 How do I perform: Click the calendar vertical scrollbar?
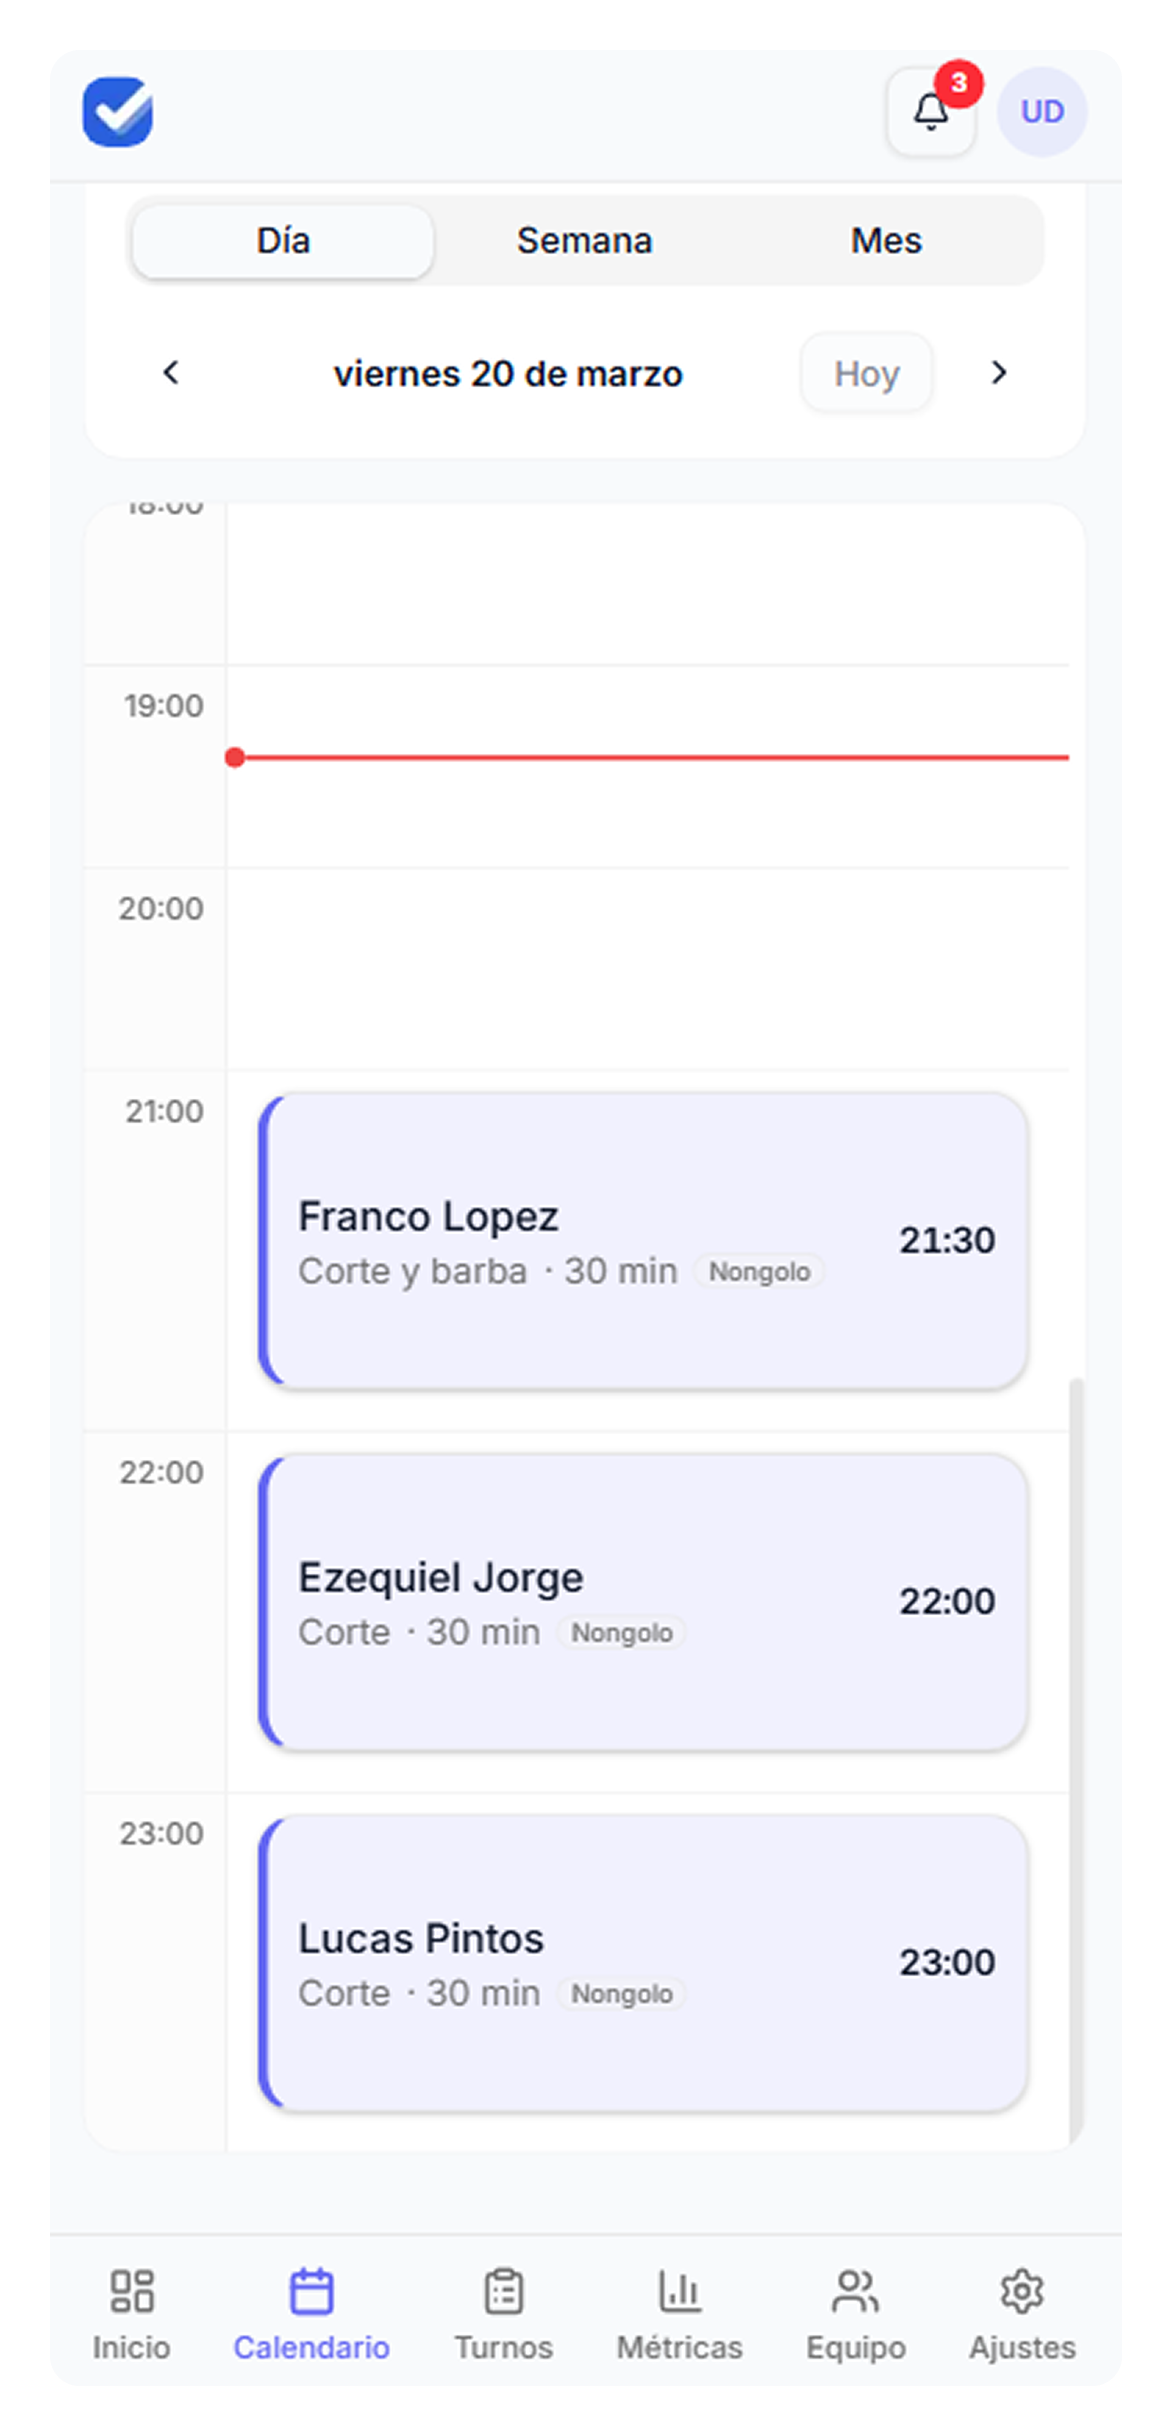tap(1076, 1760)
